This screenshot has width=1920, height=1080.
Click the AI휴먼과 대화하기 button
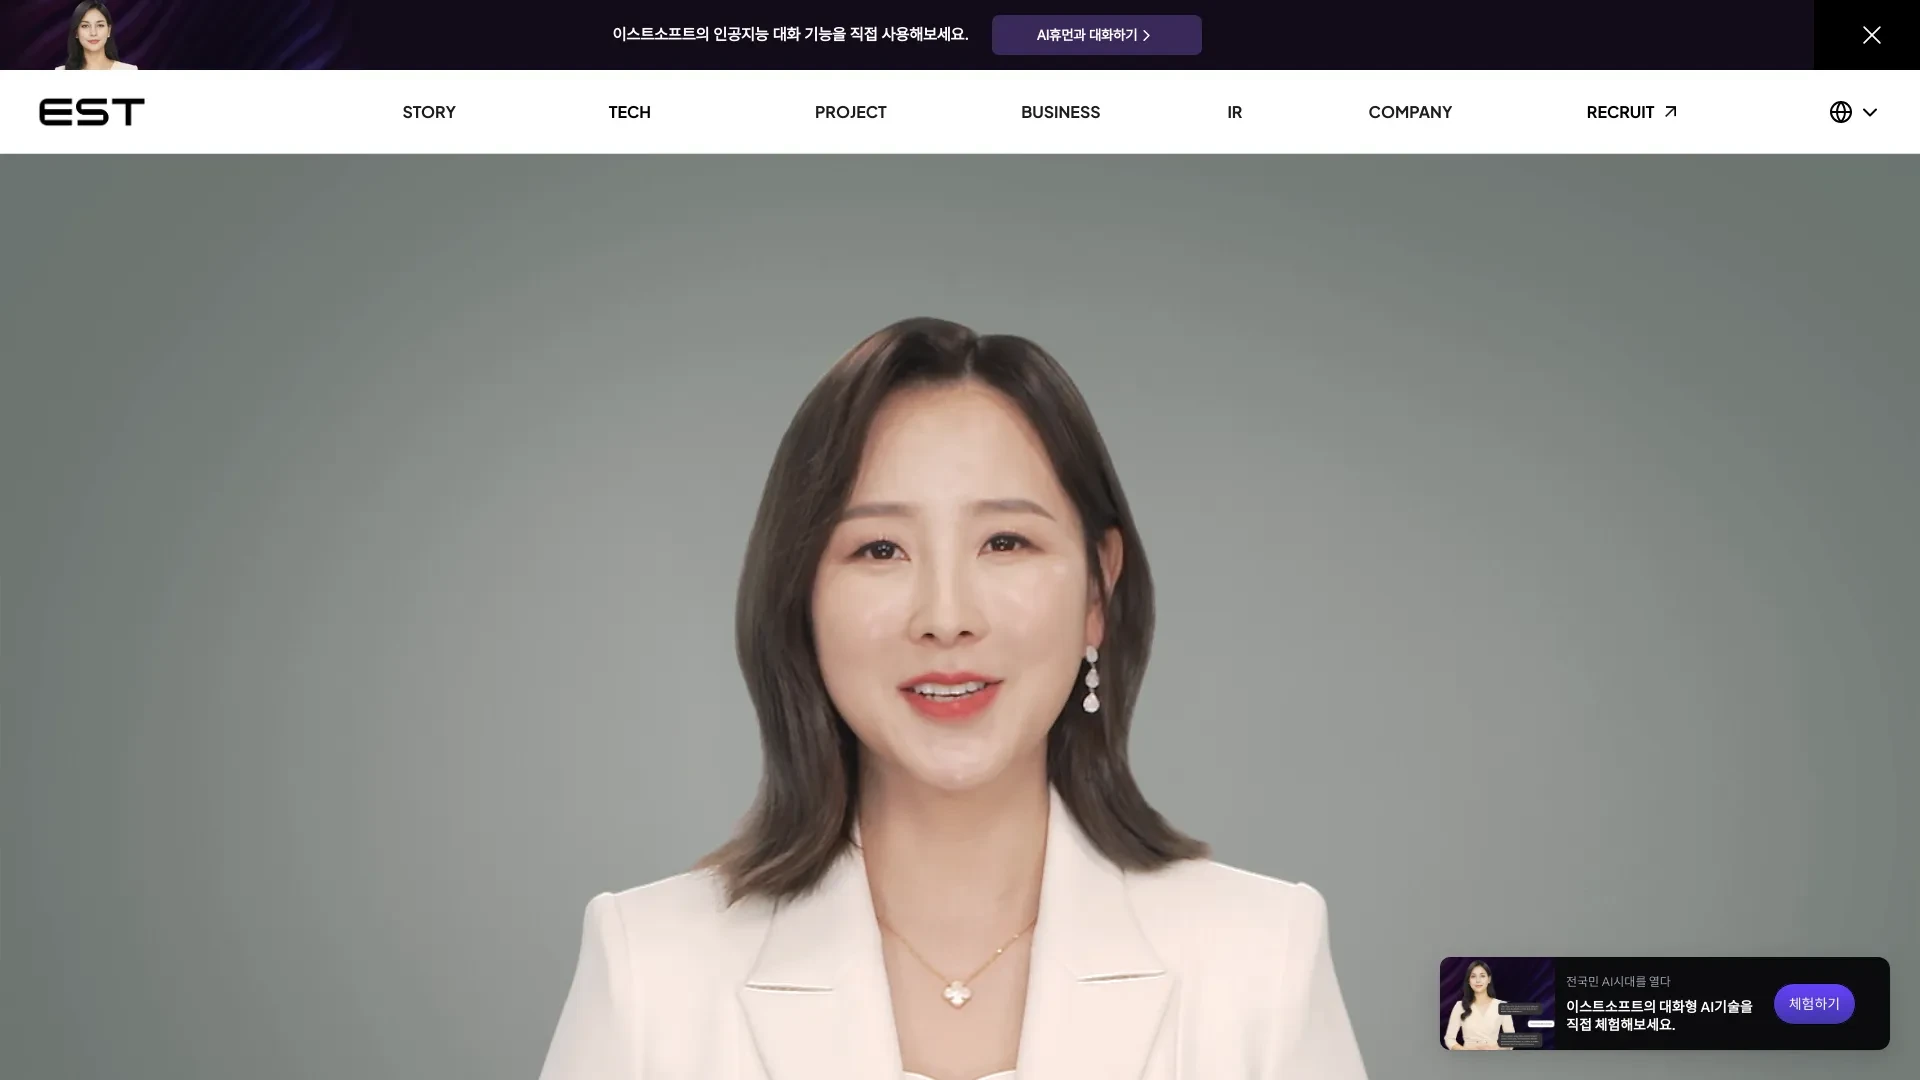point(1096,34)
